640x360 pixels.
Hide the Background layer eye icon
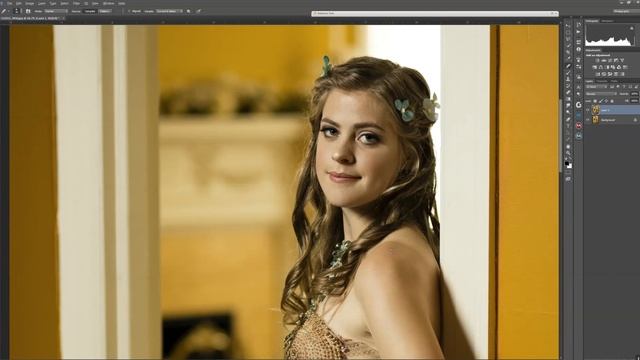(x=588, y=120)
